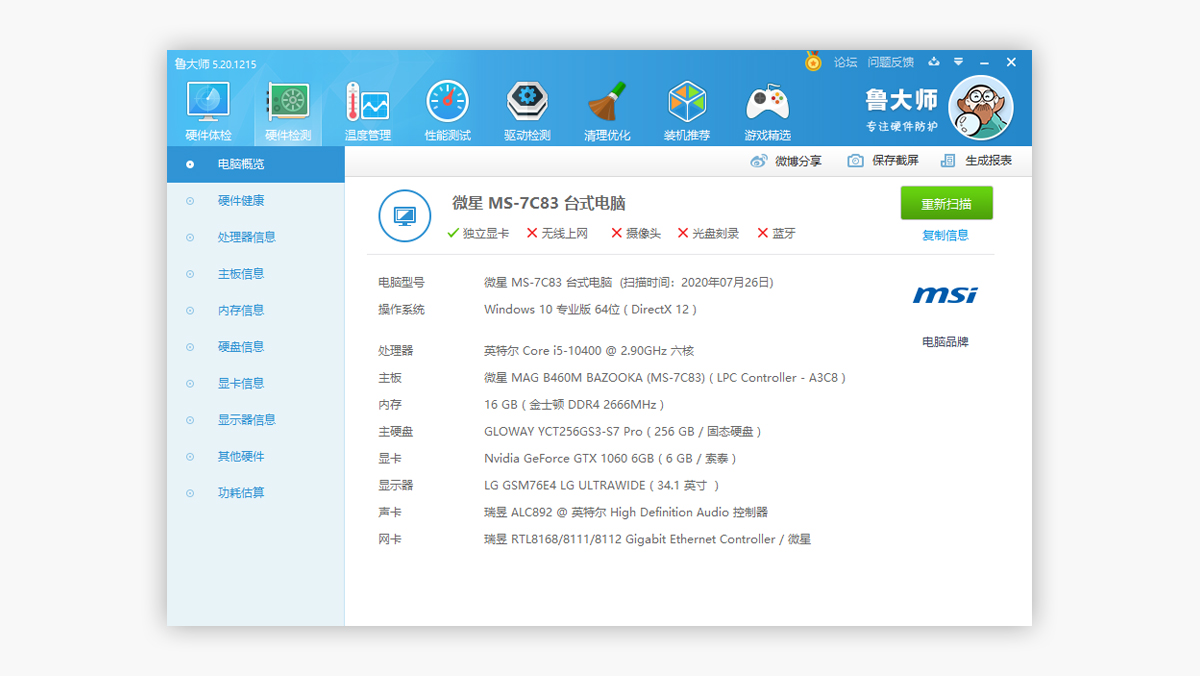This screenshot has width=1200, height=676.
Task: Open the 硬件体检 hardware checkup section
Action: [x=208, y=111]
